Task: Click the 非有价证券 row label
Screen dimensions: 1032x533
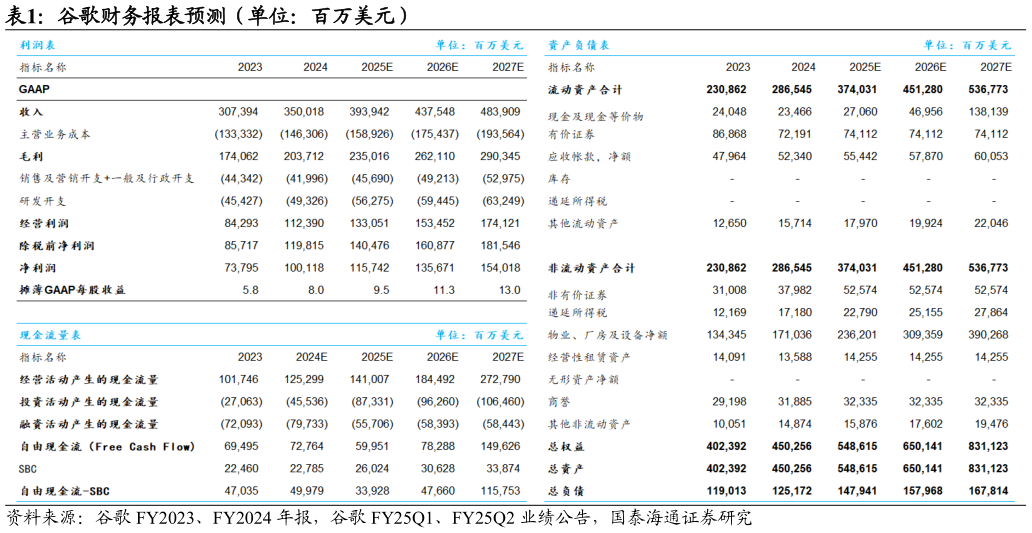Action: point(578,295)
